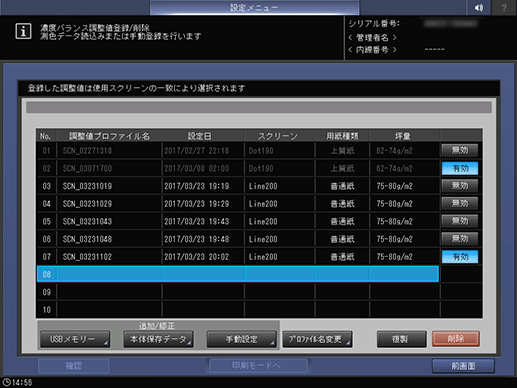Click the speaker volume icon

(x=478, y=7)
